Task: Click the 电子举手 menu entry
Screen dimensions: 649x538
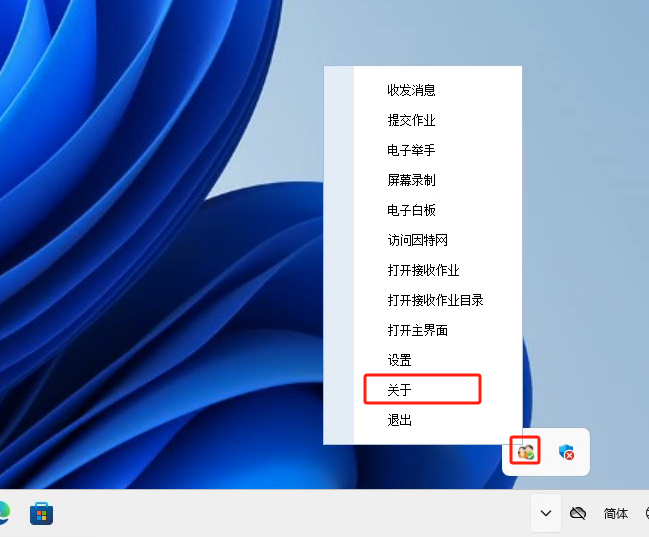Action: [x=411, y=150]
